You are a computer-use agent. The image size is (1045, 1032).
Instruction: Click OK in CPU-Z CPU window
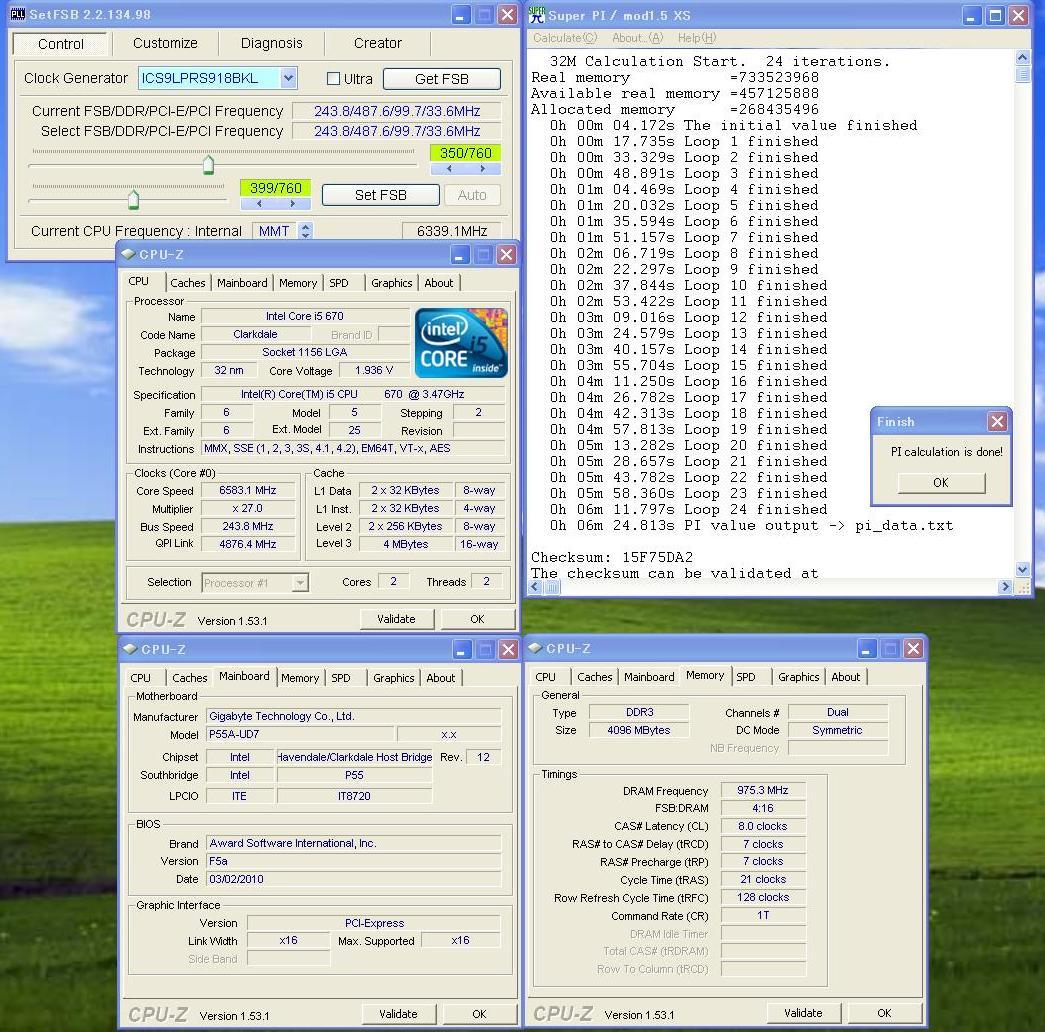[477, 619]
